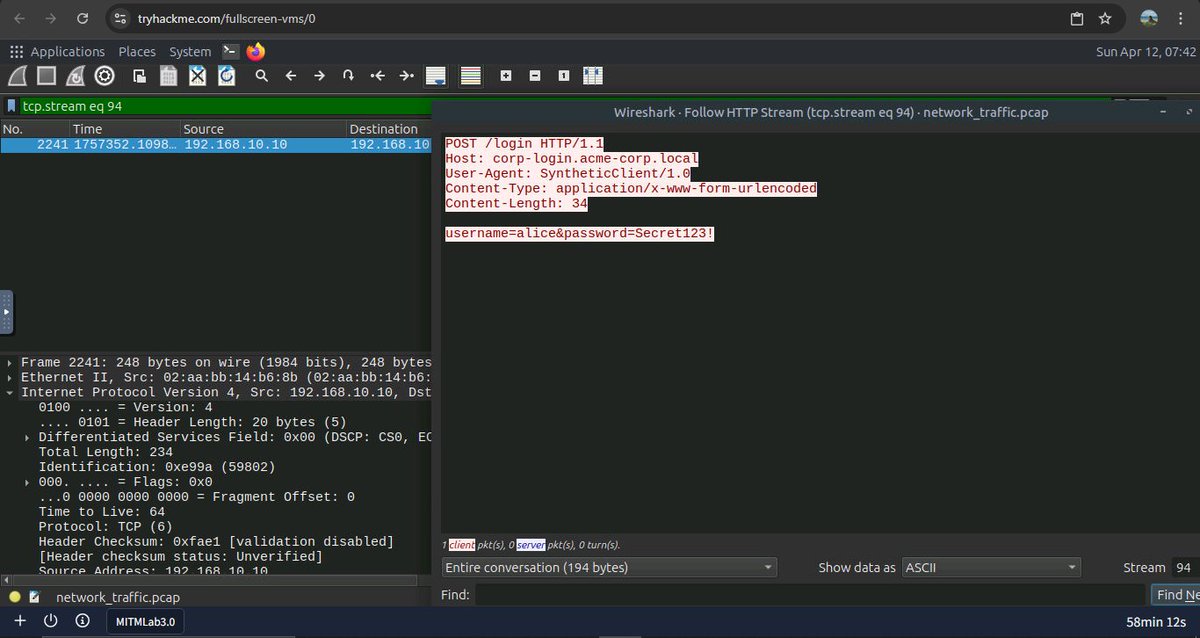Go forward in packet history
This screenshot has width=1200, height=638.
tap(319, 76)
